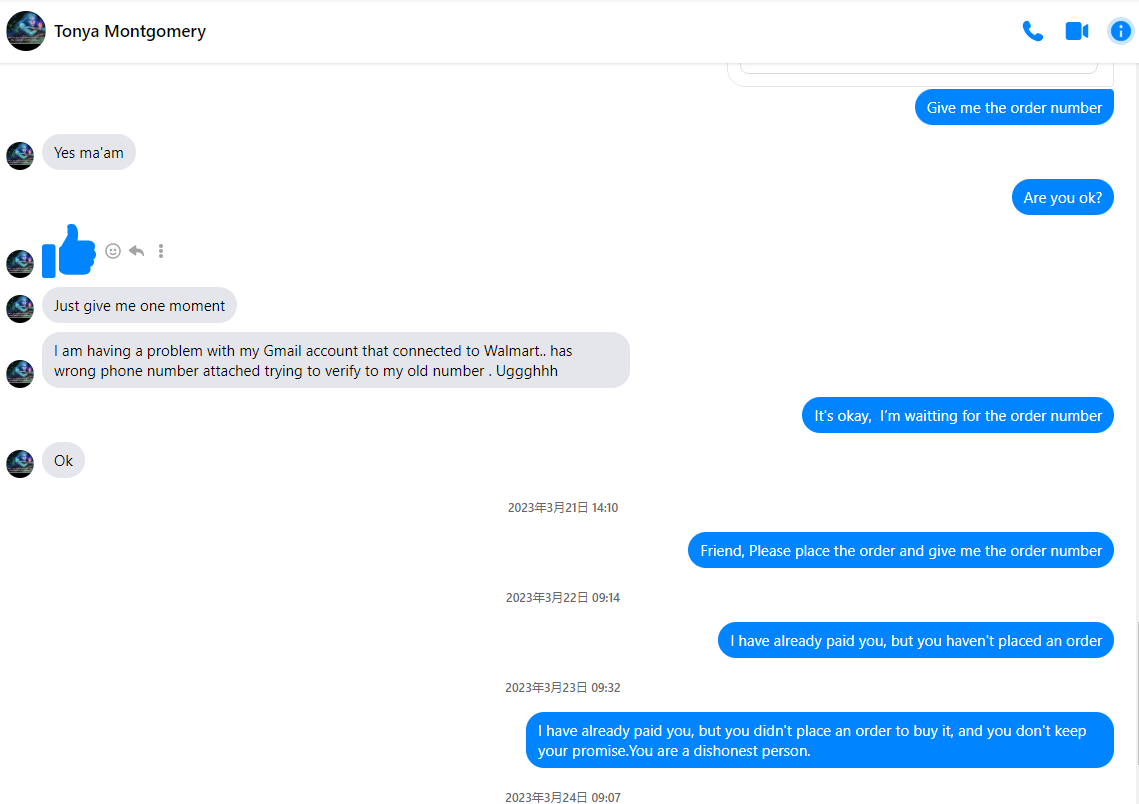Click avatar beside "Just give me one moment"
Viewport: 1139px width, 804px height.
[x=20, y=308]
